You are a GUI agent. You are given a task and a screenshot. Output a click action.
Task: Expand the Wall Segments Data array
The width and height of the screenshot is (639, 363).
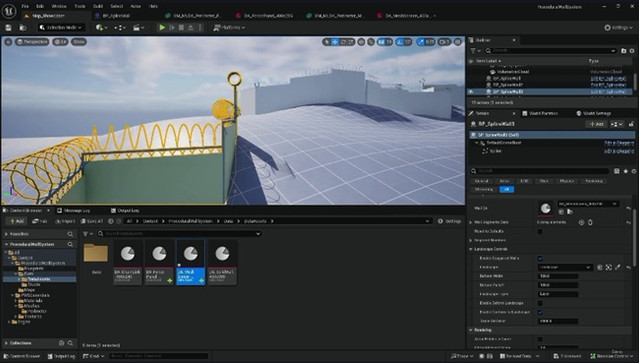[471, 222]
